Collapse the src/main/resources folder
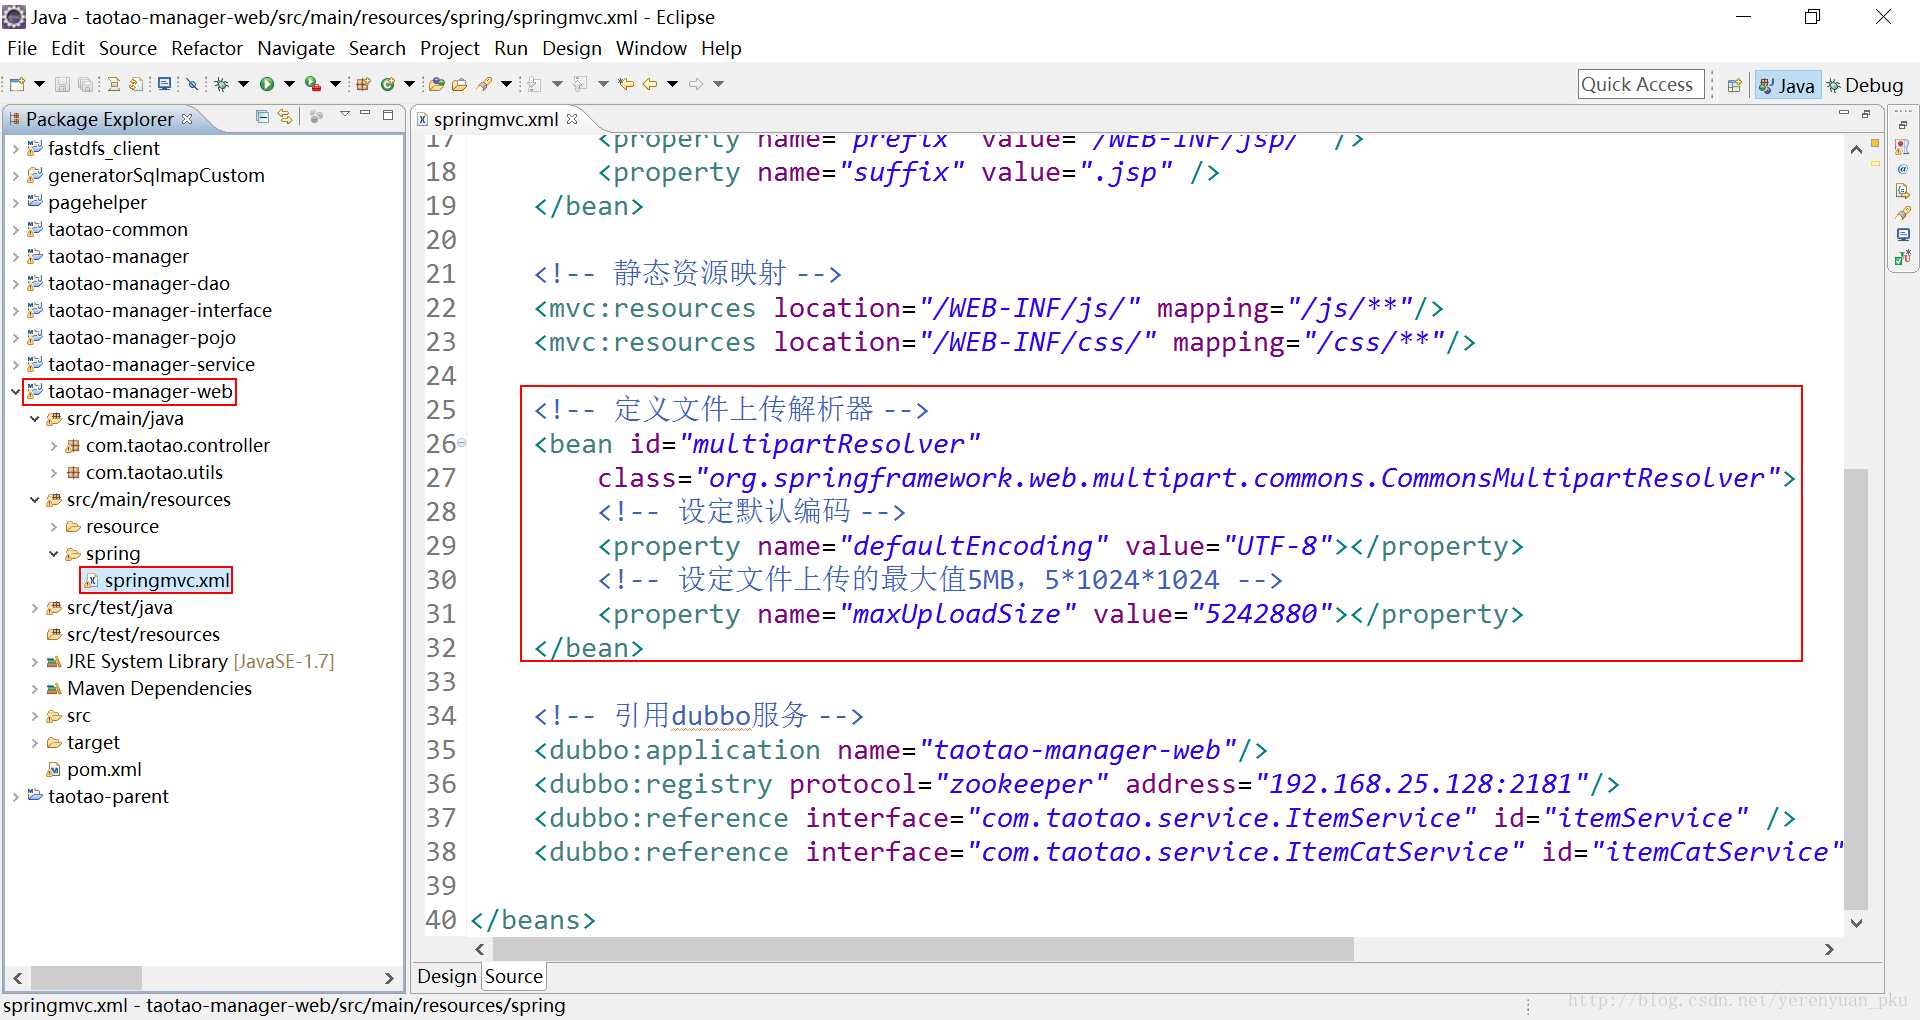Viewport: 1920px width, 1020px height. [34, 499]
